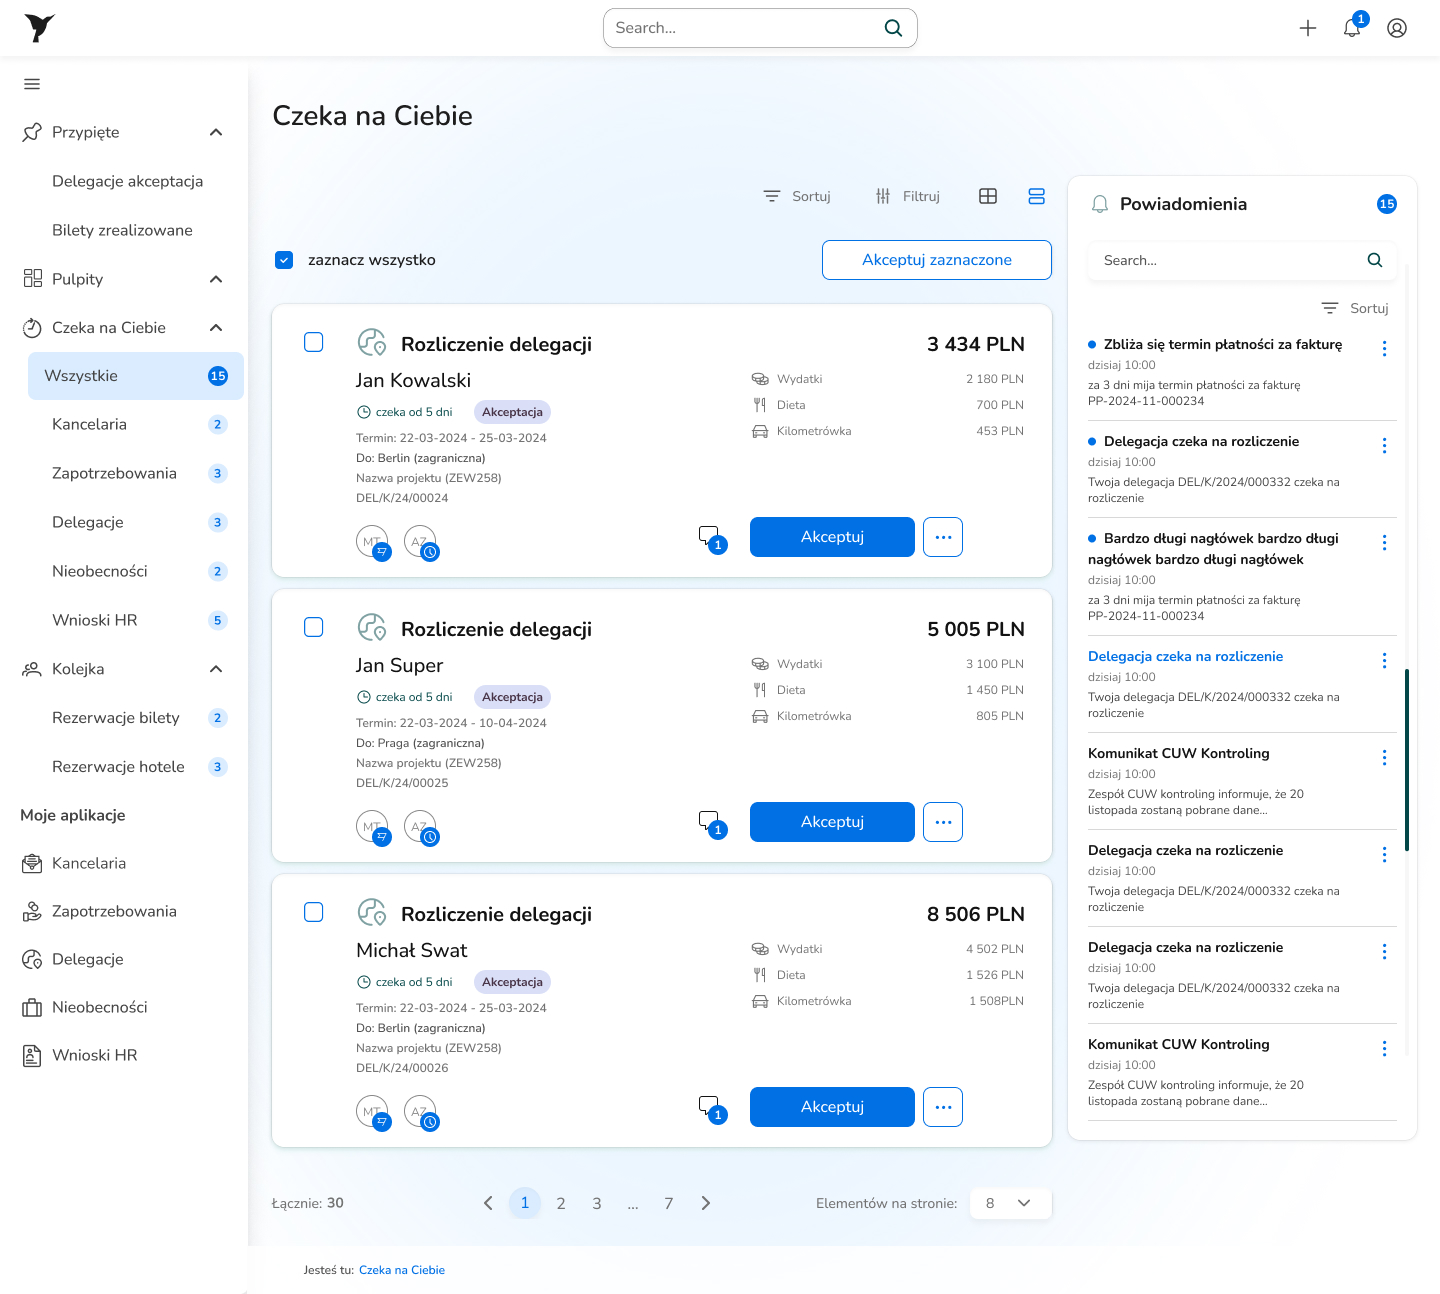Open comment bubble on Jan Kowalski card
The width and height of the screenshot is (1440, 1294).
pyautogui.click(x=712, y=539)
